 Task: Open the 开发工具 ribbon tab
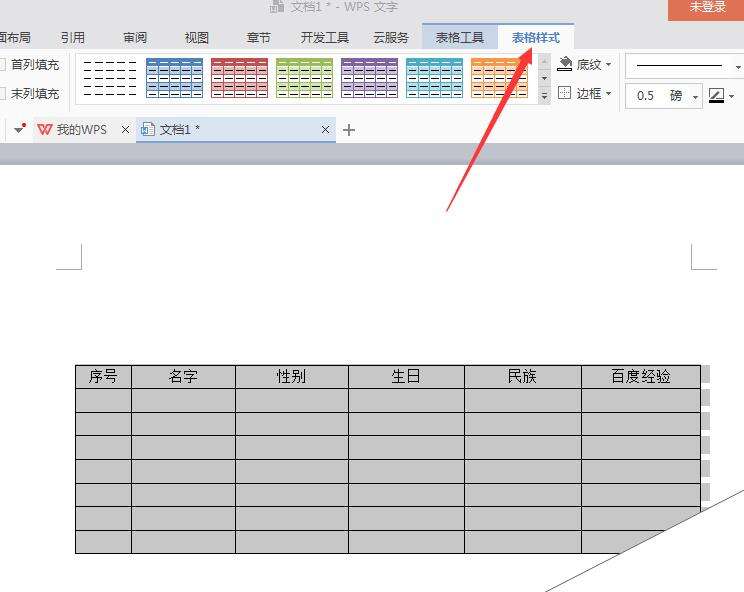point(325,38)
